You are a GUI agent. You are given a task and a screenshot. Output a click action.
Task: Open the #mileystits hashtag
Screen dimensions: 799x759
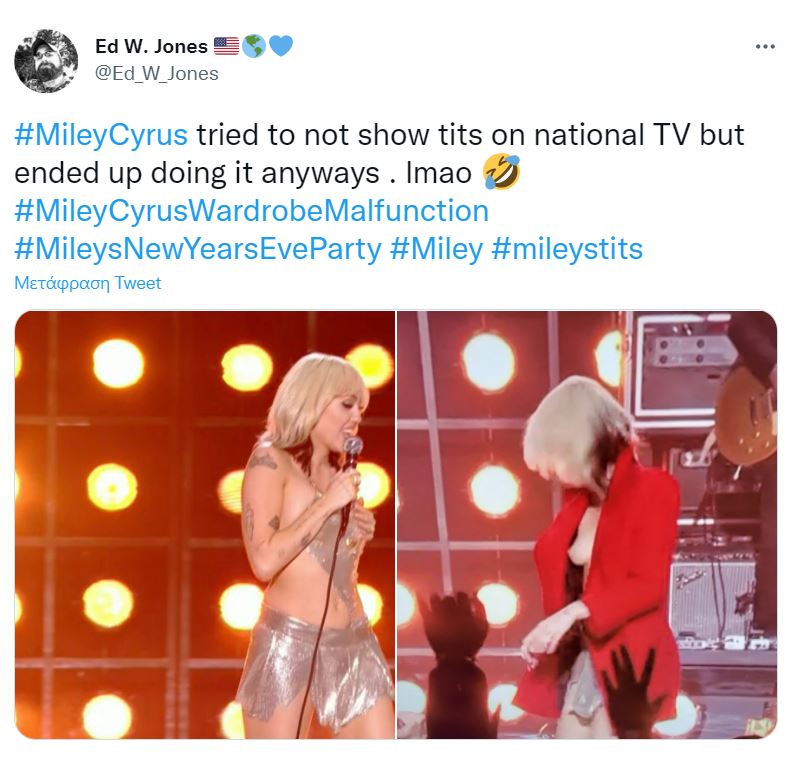click(x=567, y=249)
